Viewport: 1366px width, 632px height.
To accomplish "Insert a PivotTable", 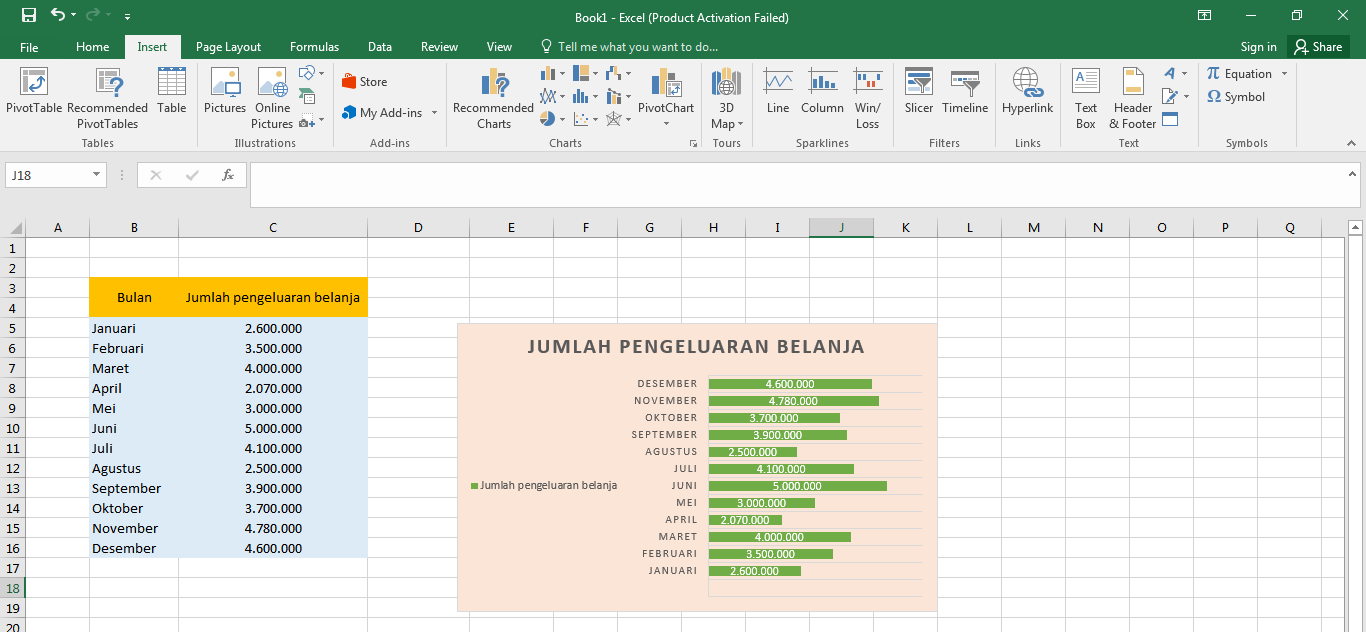I will [33, 97].
